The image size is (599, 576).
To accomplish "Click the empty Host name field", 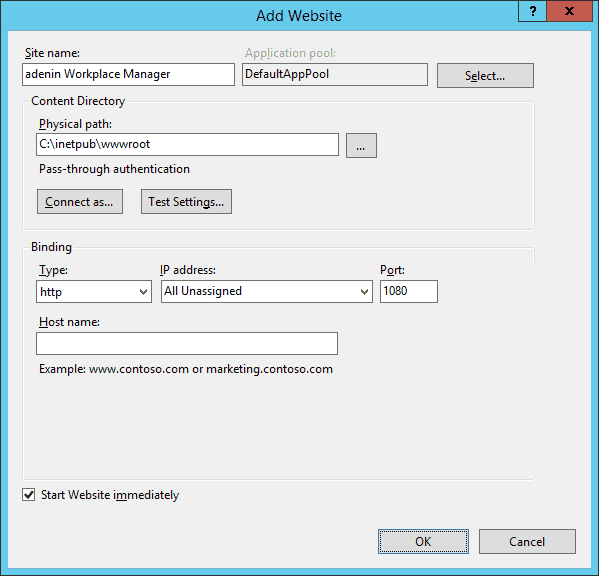I will click(187, 343).
